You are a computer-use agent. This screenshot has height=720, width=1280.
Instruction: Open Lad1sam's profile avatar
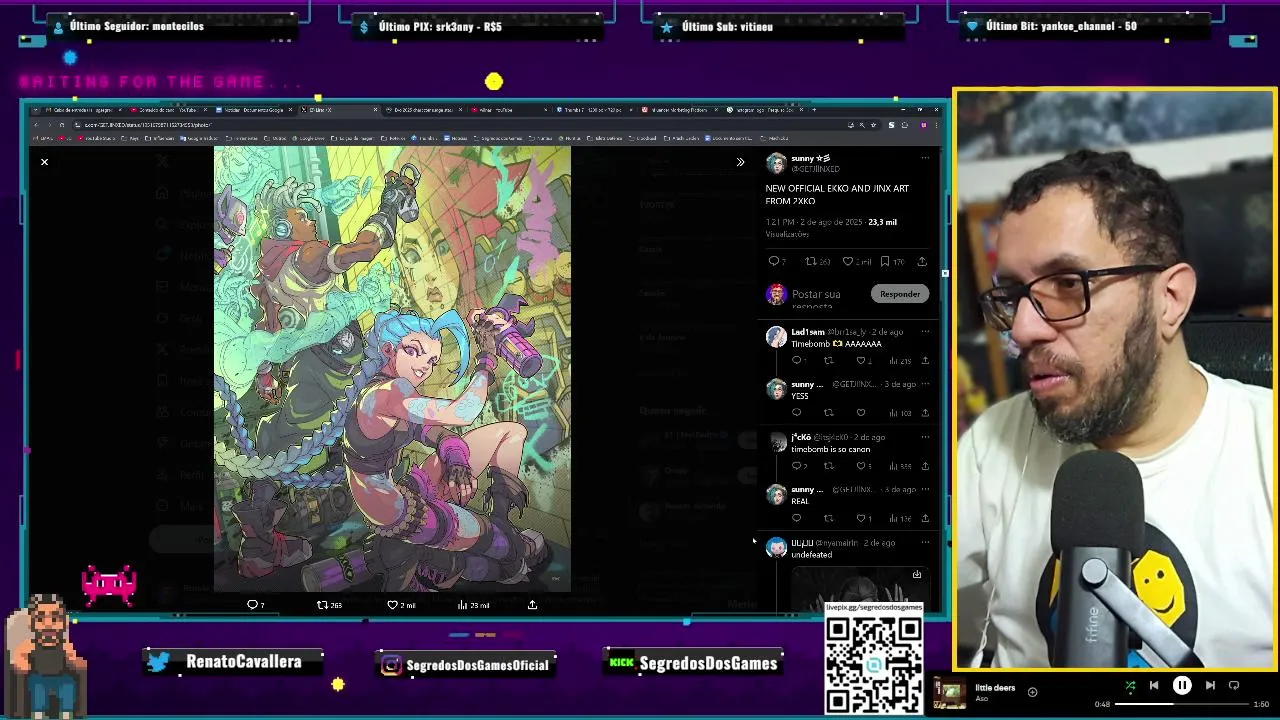pos(776,337)
